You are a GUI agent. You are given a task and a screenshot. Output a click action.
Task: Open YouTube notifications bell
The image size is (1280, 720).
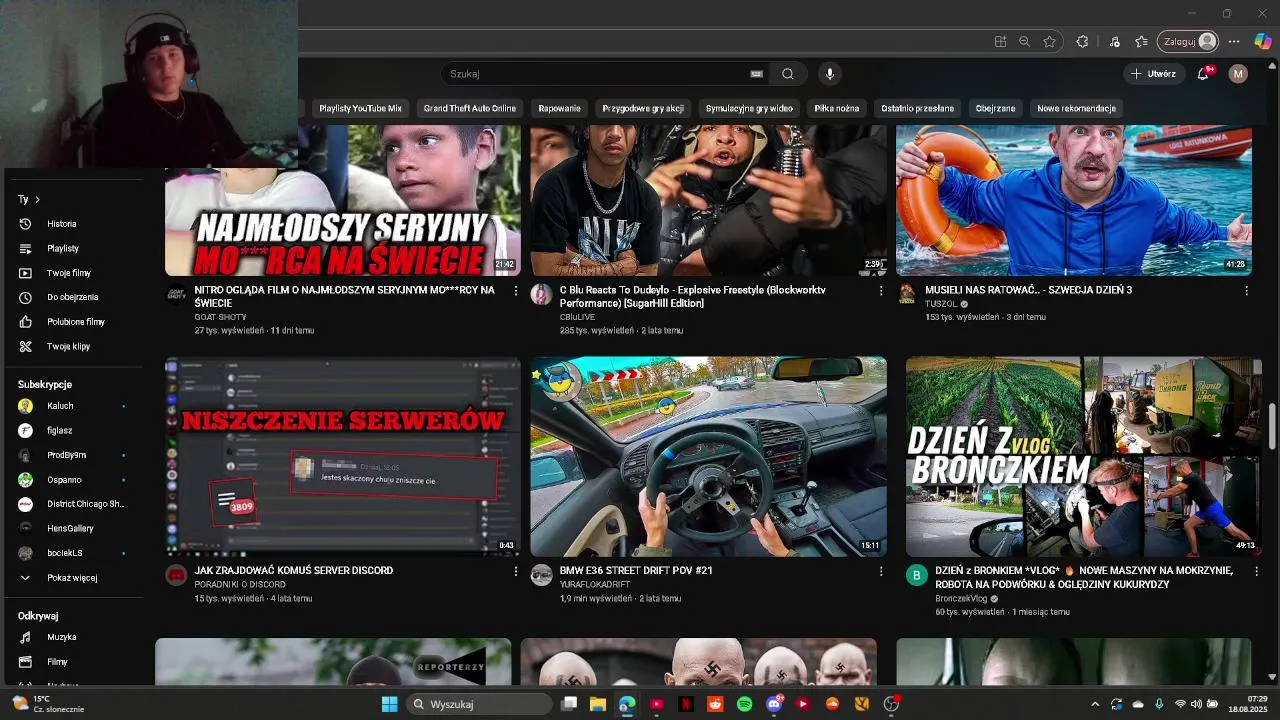pyautogui.click(x=1204, y=74)
